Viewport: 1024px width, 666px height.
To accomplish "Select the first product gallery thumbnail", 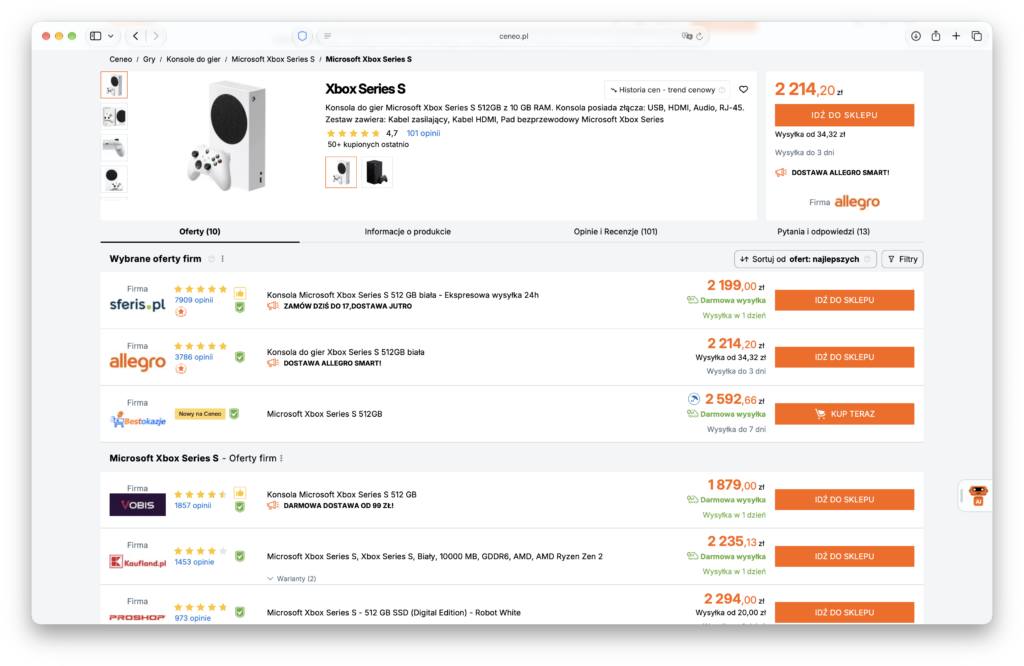I will (114, 85).
